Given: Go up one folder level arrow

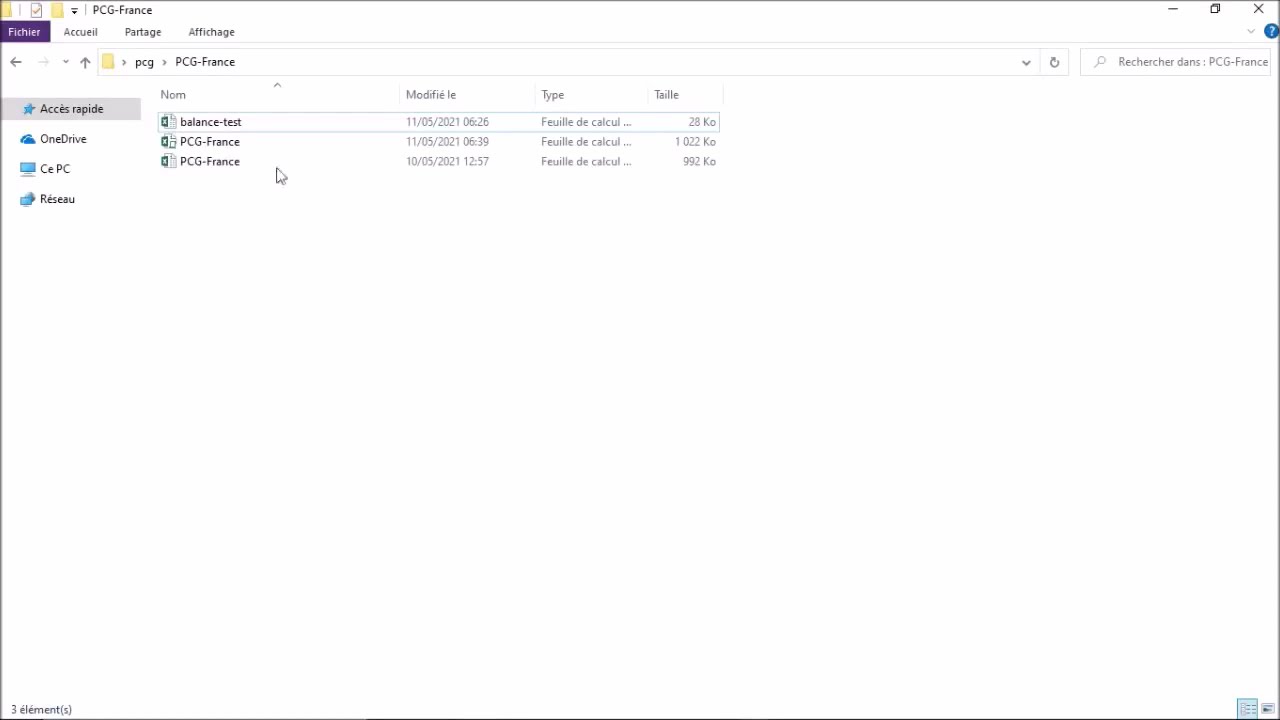Looking at the screenshot, I should point(85,62).
